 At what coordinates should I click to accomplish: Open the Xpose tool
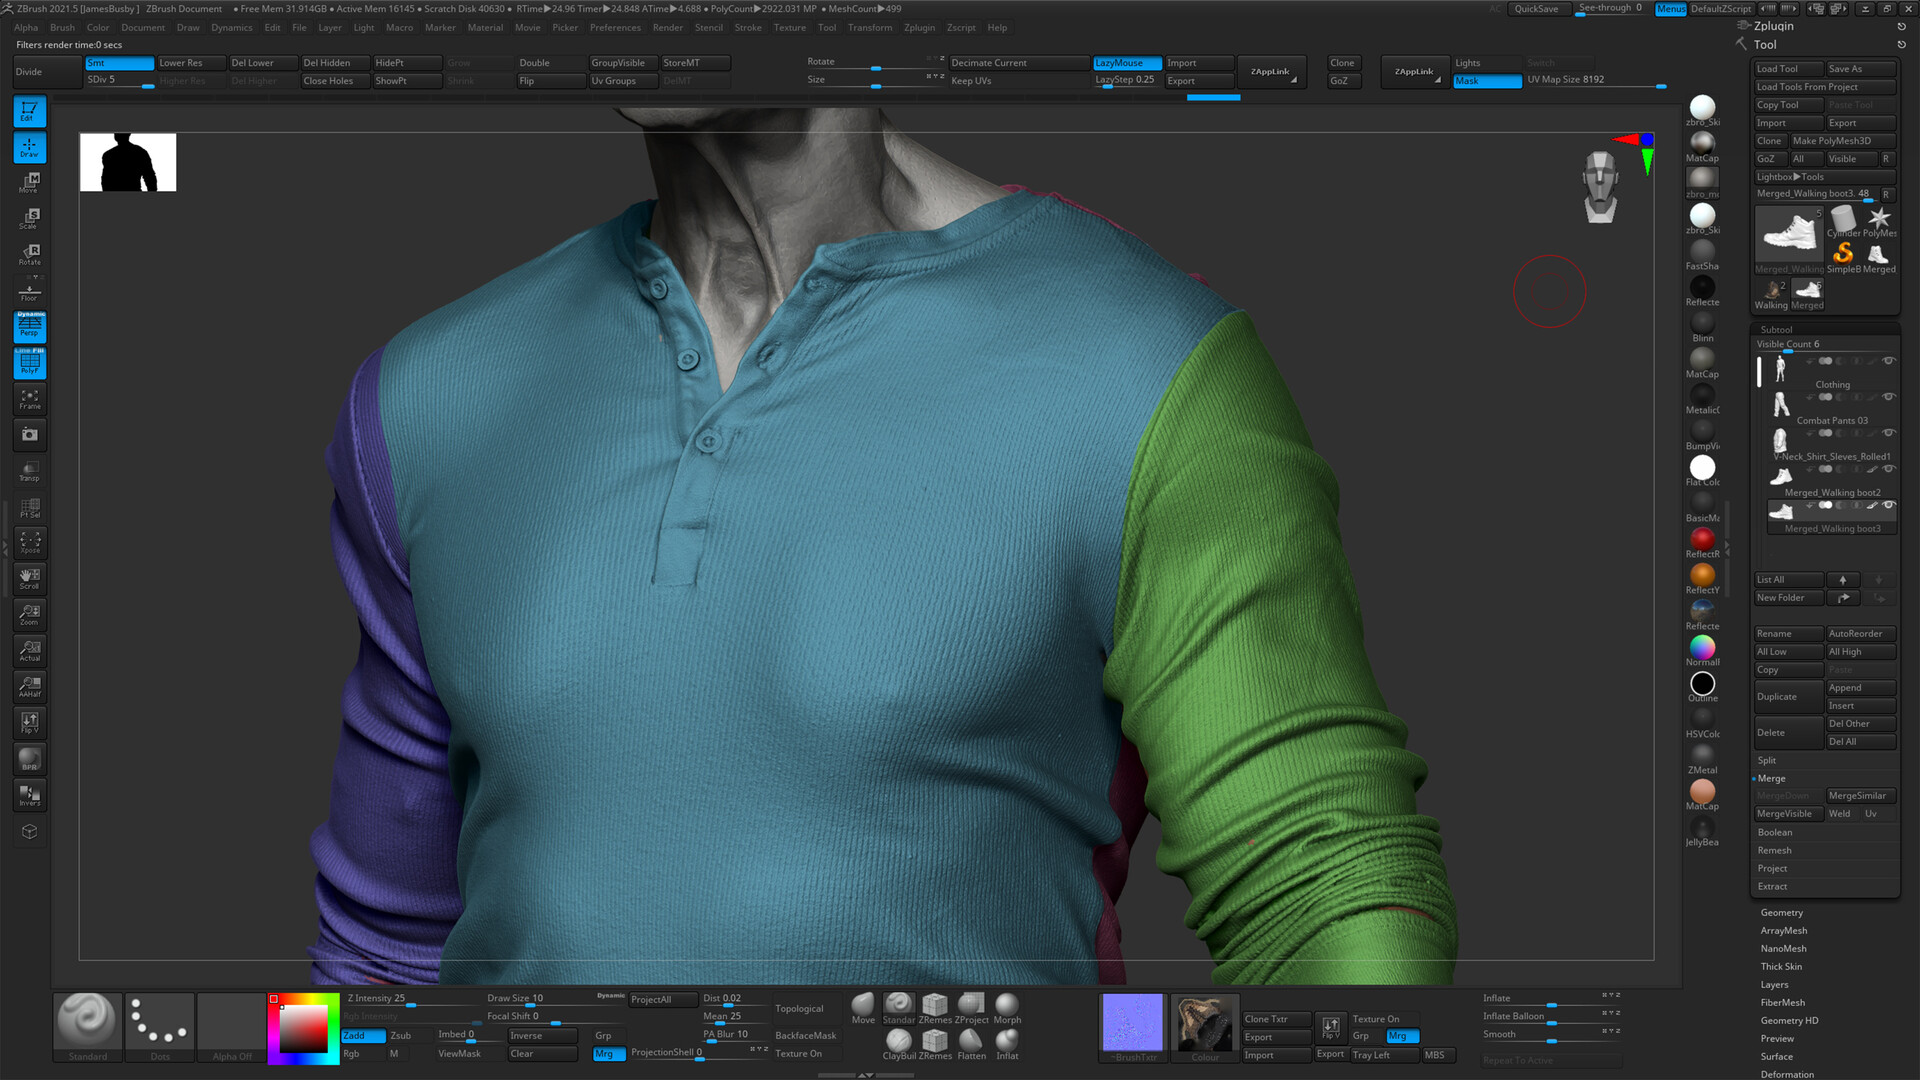(x=29, y=542)
